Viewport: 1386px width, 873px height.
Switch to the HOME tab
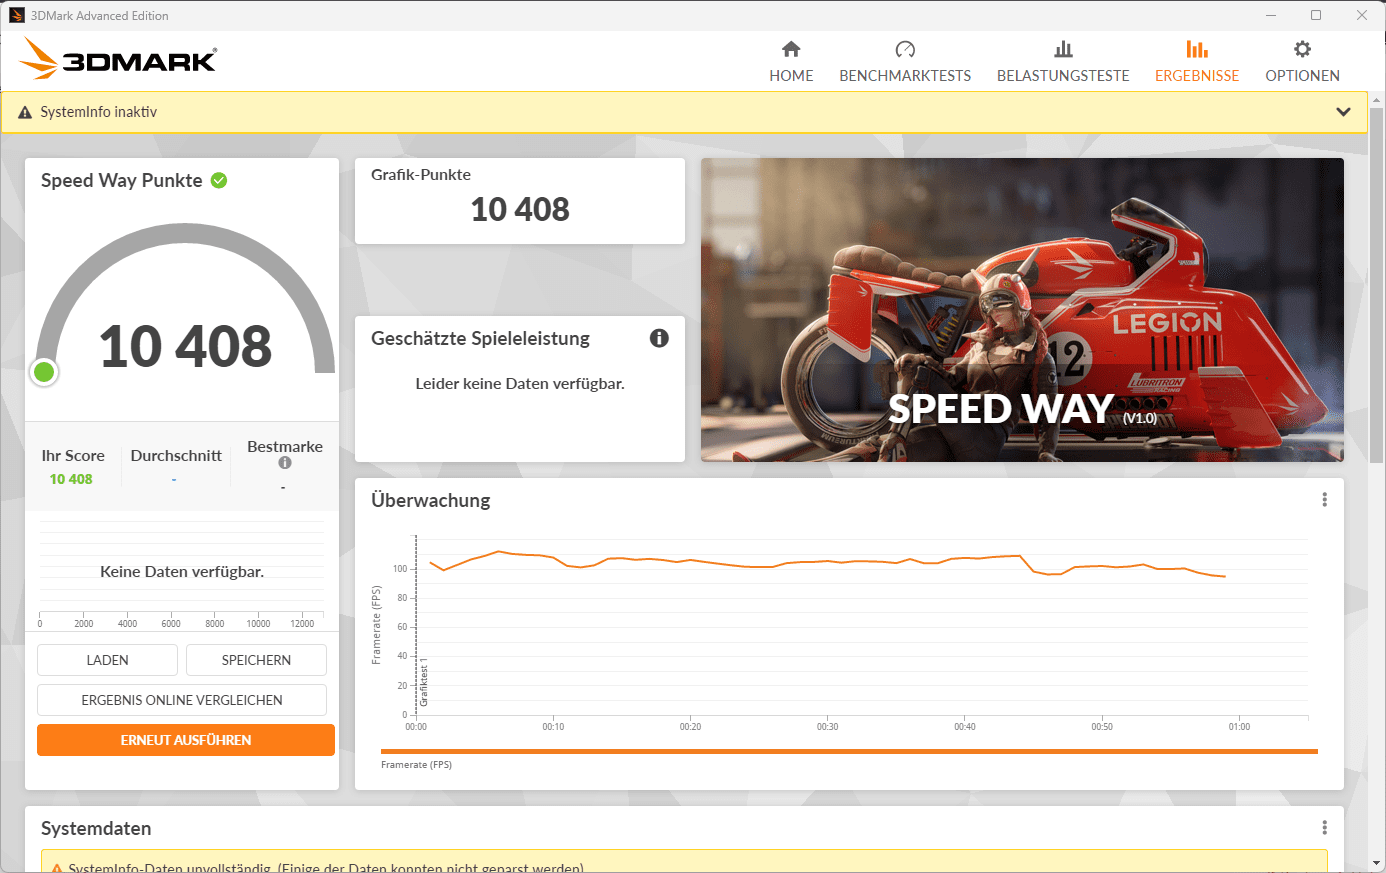(791, 76)
